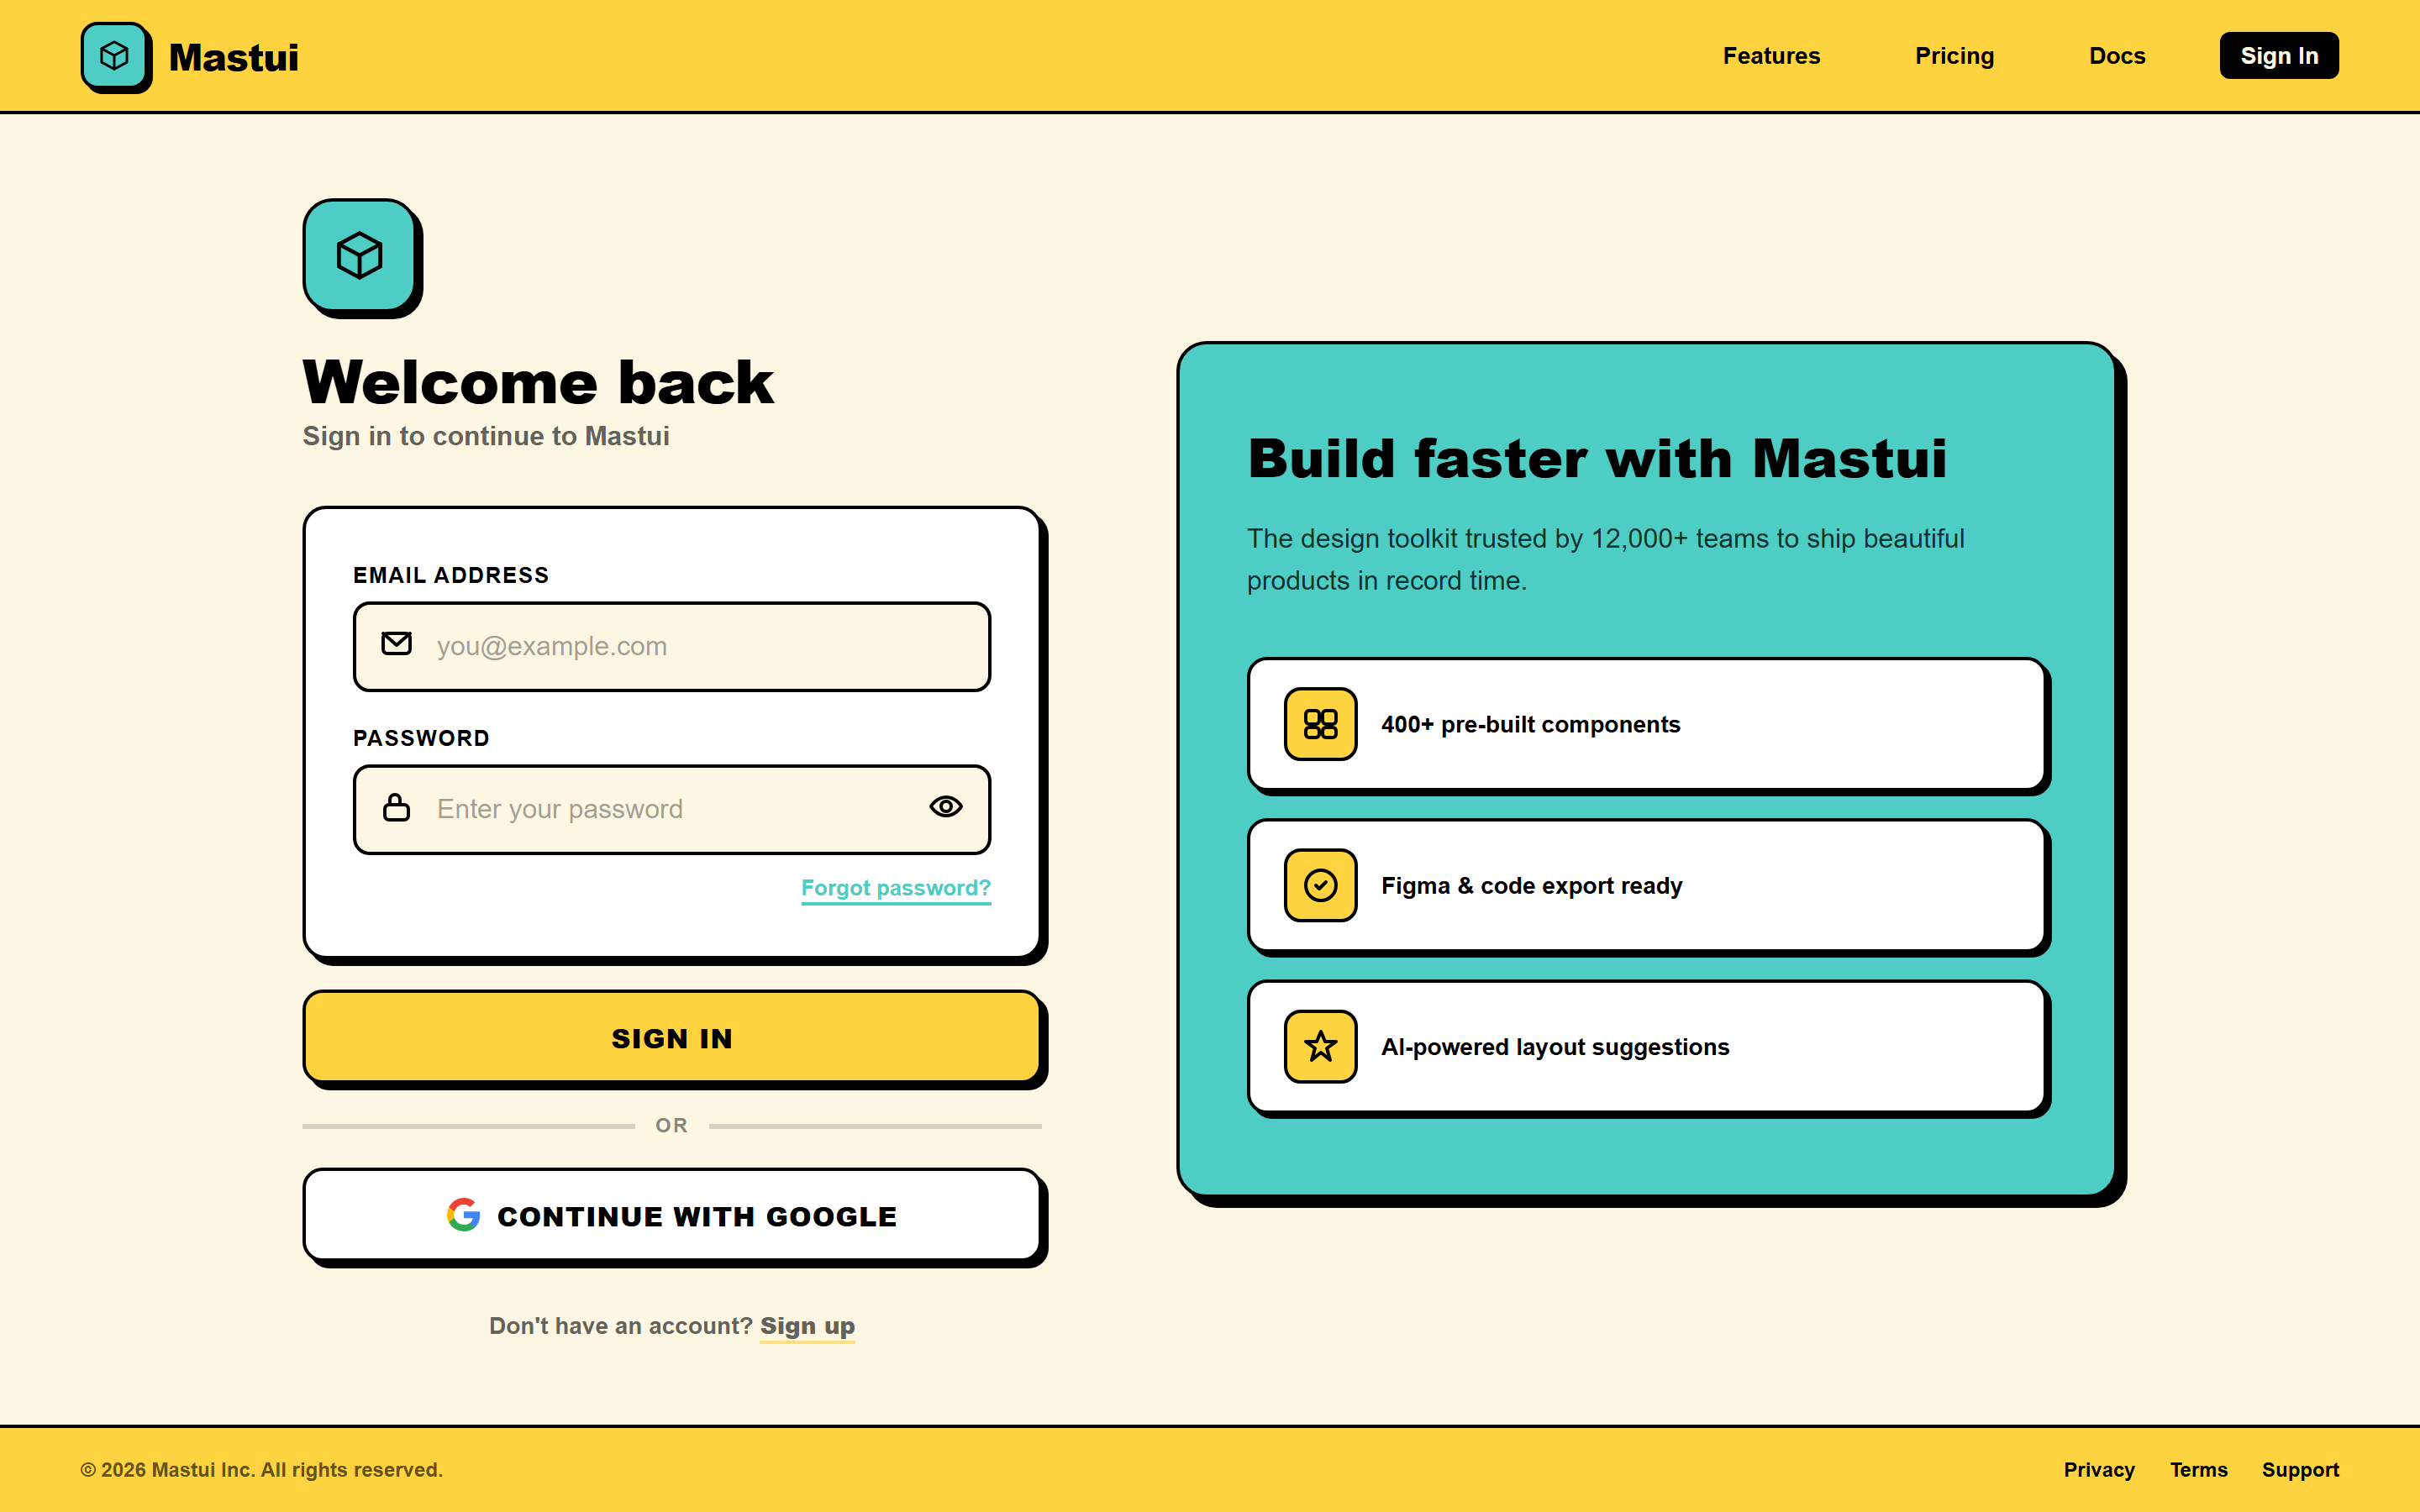This screenshot has width=2420, height=1512.
Task: Click the envelope icon in the email field
Action: click(397, 644)
